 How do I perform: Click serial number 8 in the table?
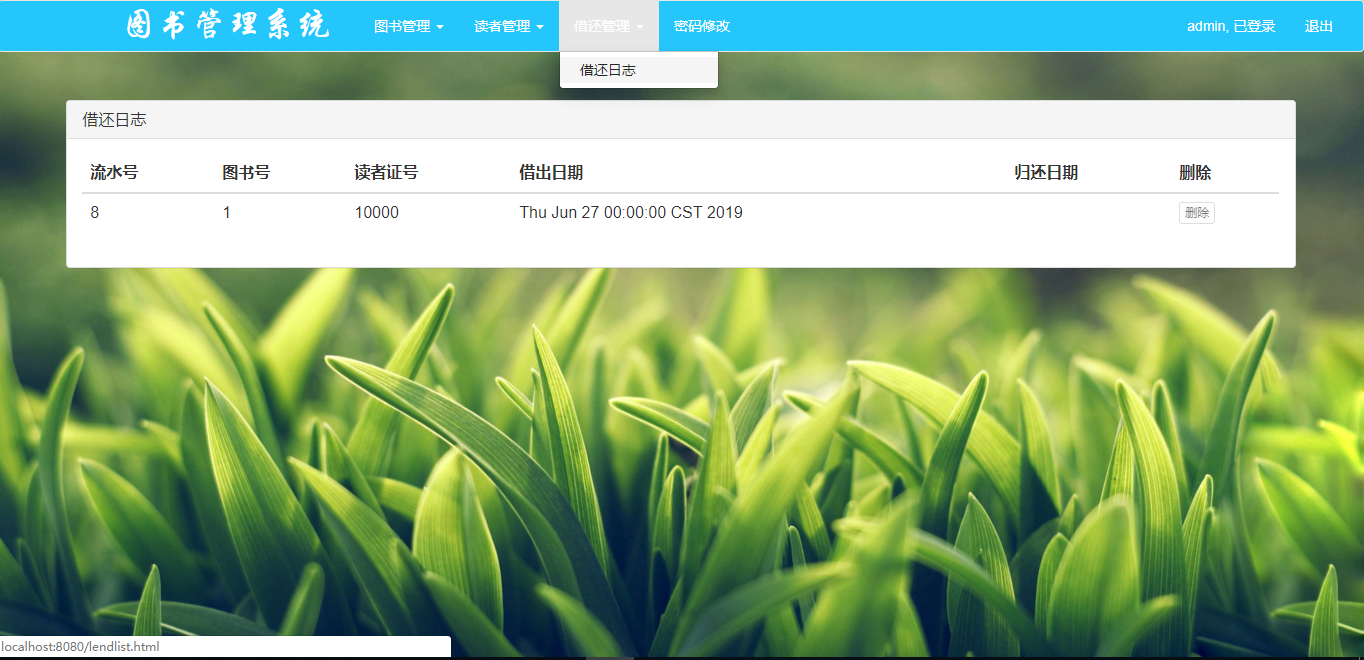[95, 212]
